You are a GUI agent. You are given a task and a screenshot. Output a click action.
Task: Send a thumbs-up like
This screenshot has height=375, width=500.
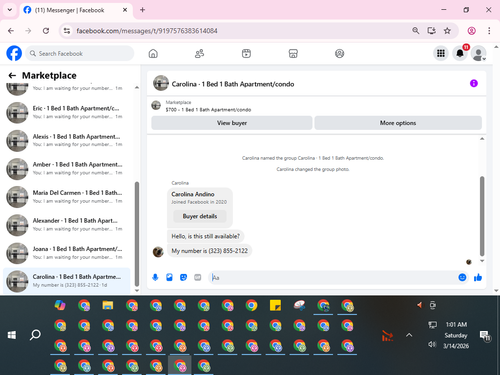click(x=478, y=277)
